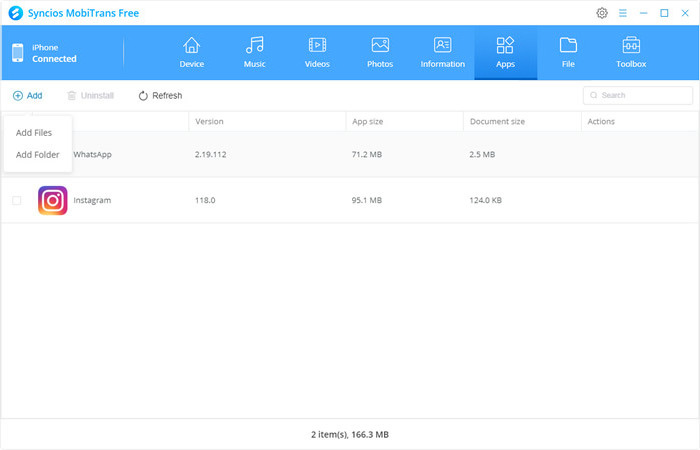Open the File tab
The image size is (700, 450).
(568, 53)
